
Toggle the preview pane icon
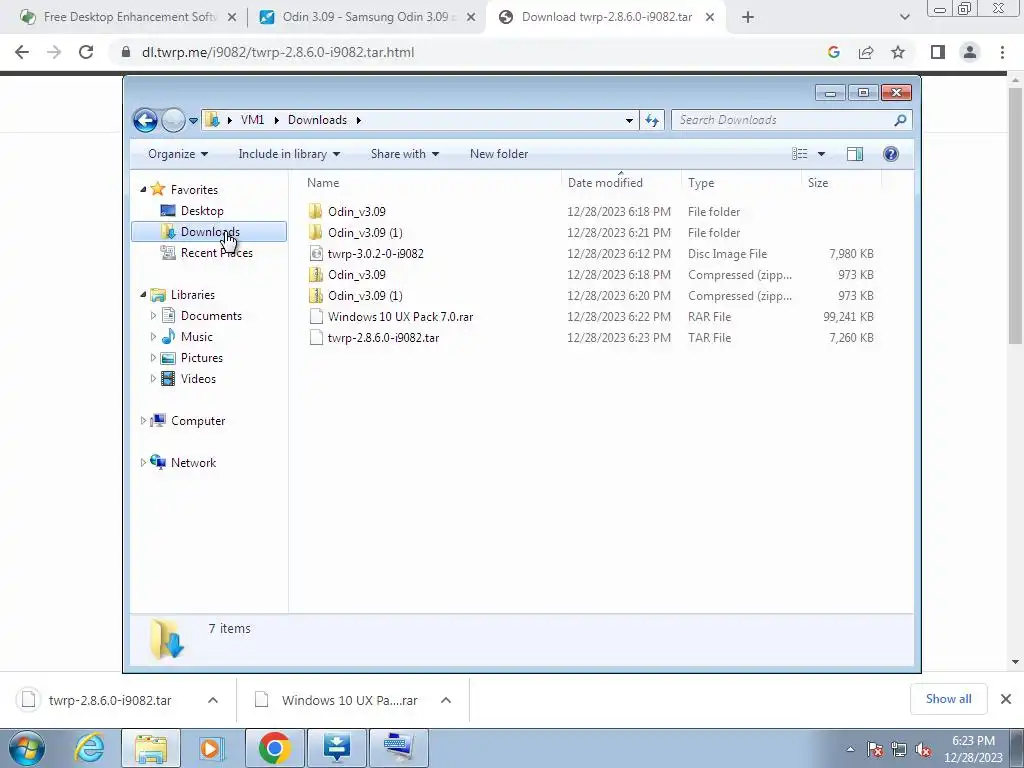(855, 154)
